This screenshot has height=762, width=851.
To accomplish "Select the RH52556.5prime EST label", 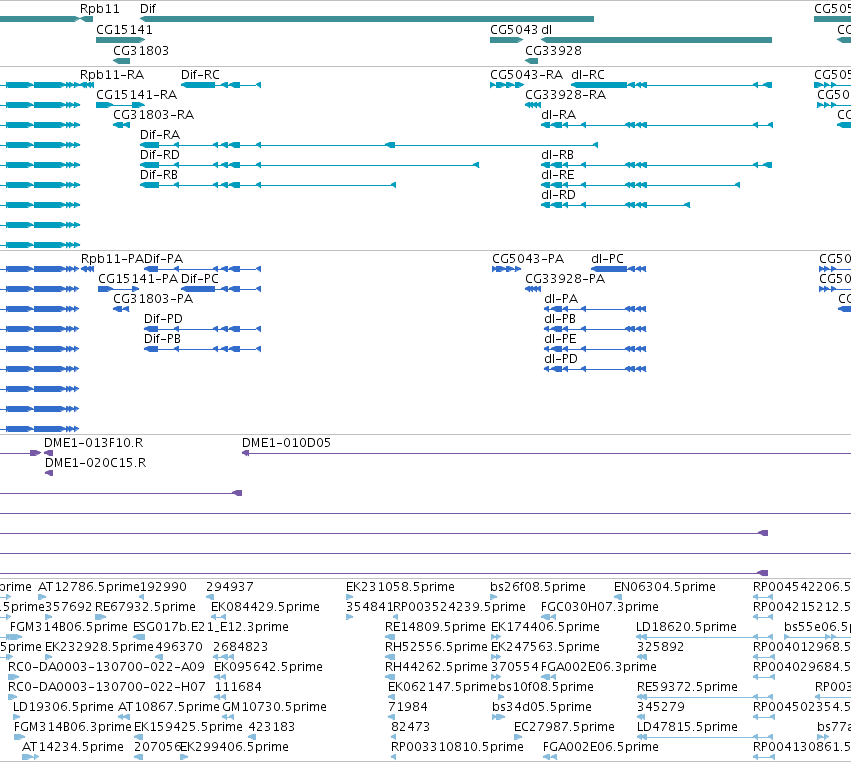I will tap(436, 647).
